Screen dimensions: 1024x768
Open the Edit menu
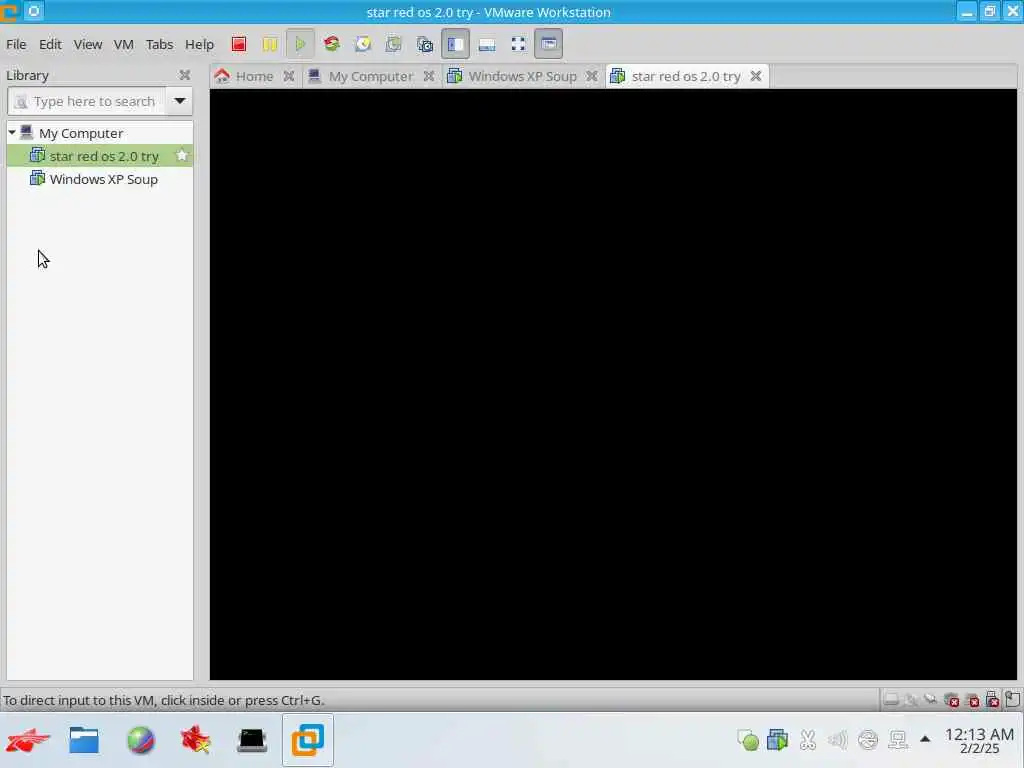50,44
